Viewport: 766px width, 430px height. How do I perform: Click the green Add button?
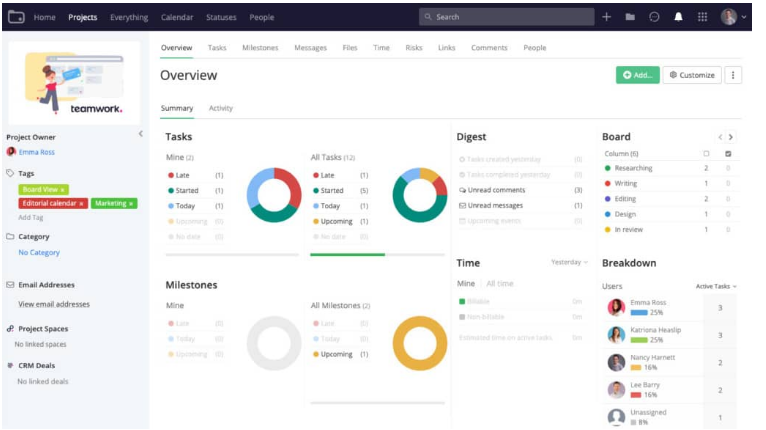pos(637,75)
